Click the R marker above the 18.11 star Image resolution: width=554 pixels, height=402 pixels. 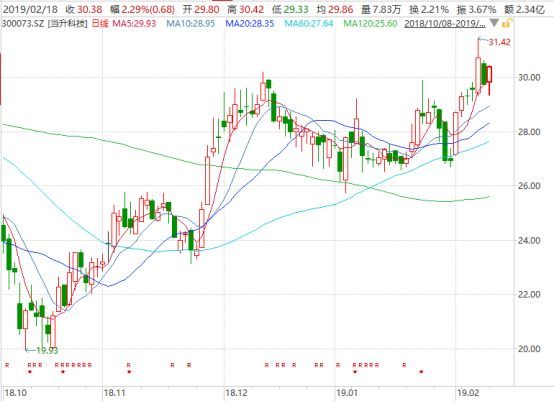(129, 365)
